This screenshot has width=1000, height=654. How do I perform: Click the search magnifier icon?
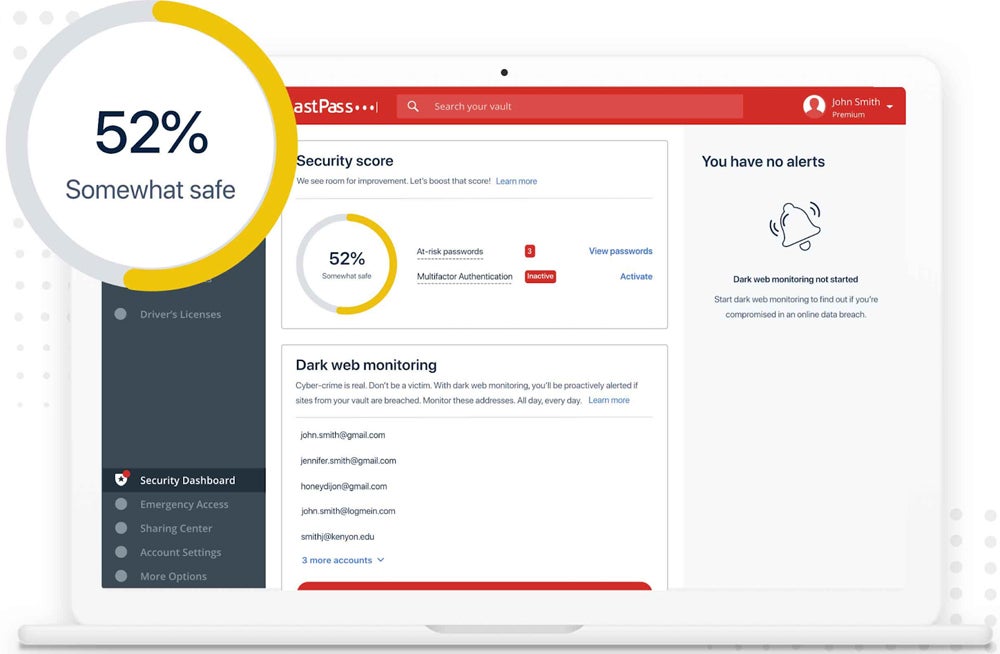[413, 106]
